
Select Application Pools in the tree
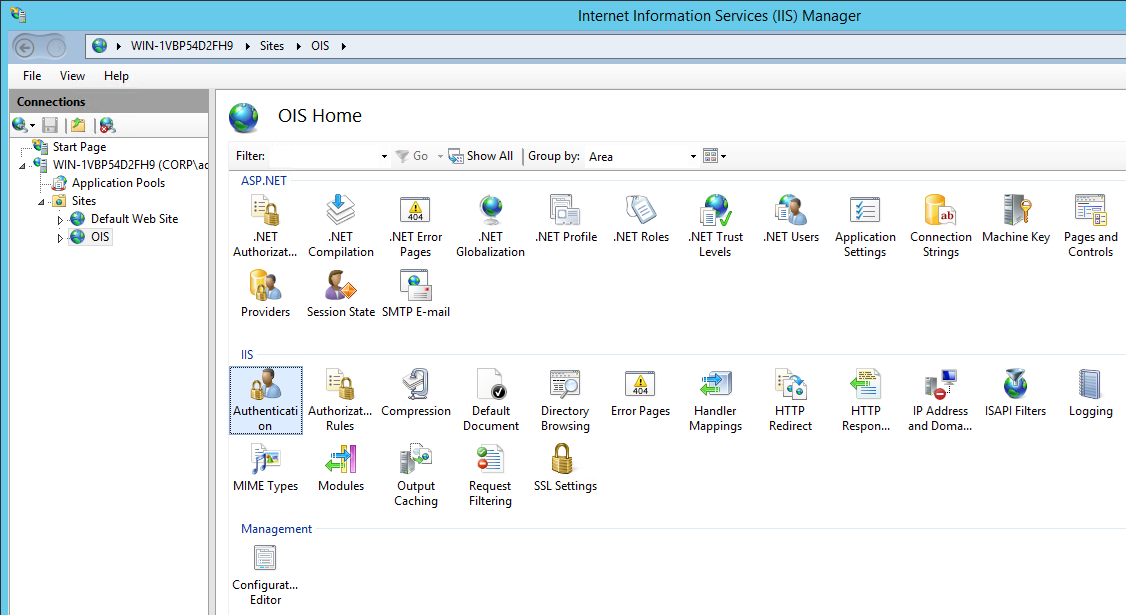point(118,182)
